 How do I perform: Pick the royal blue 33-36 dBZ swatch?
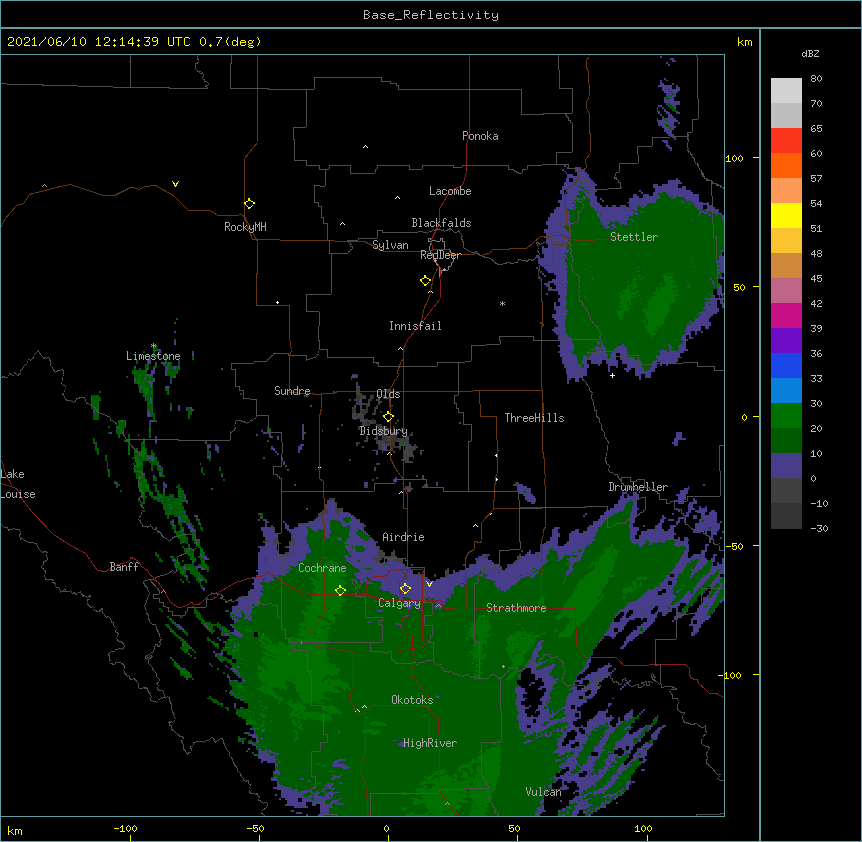click(x=786, y=365)
